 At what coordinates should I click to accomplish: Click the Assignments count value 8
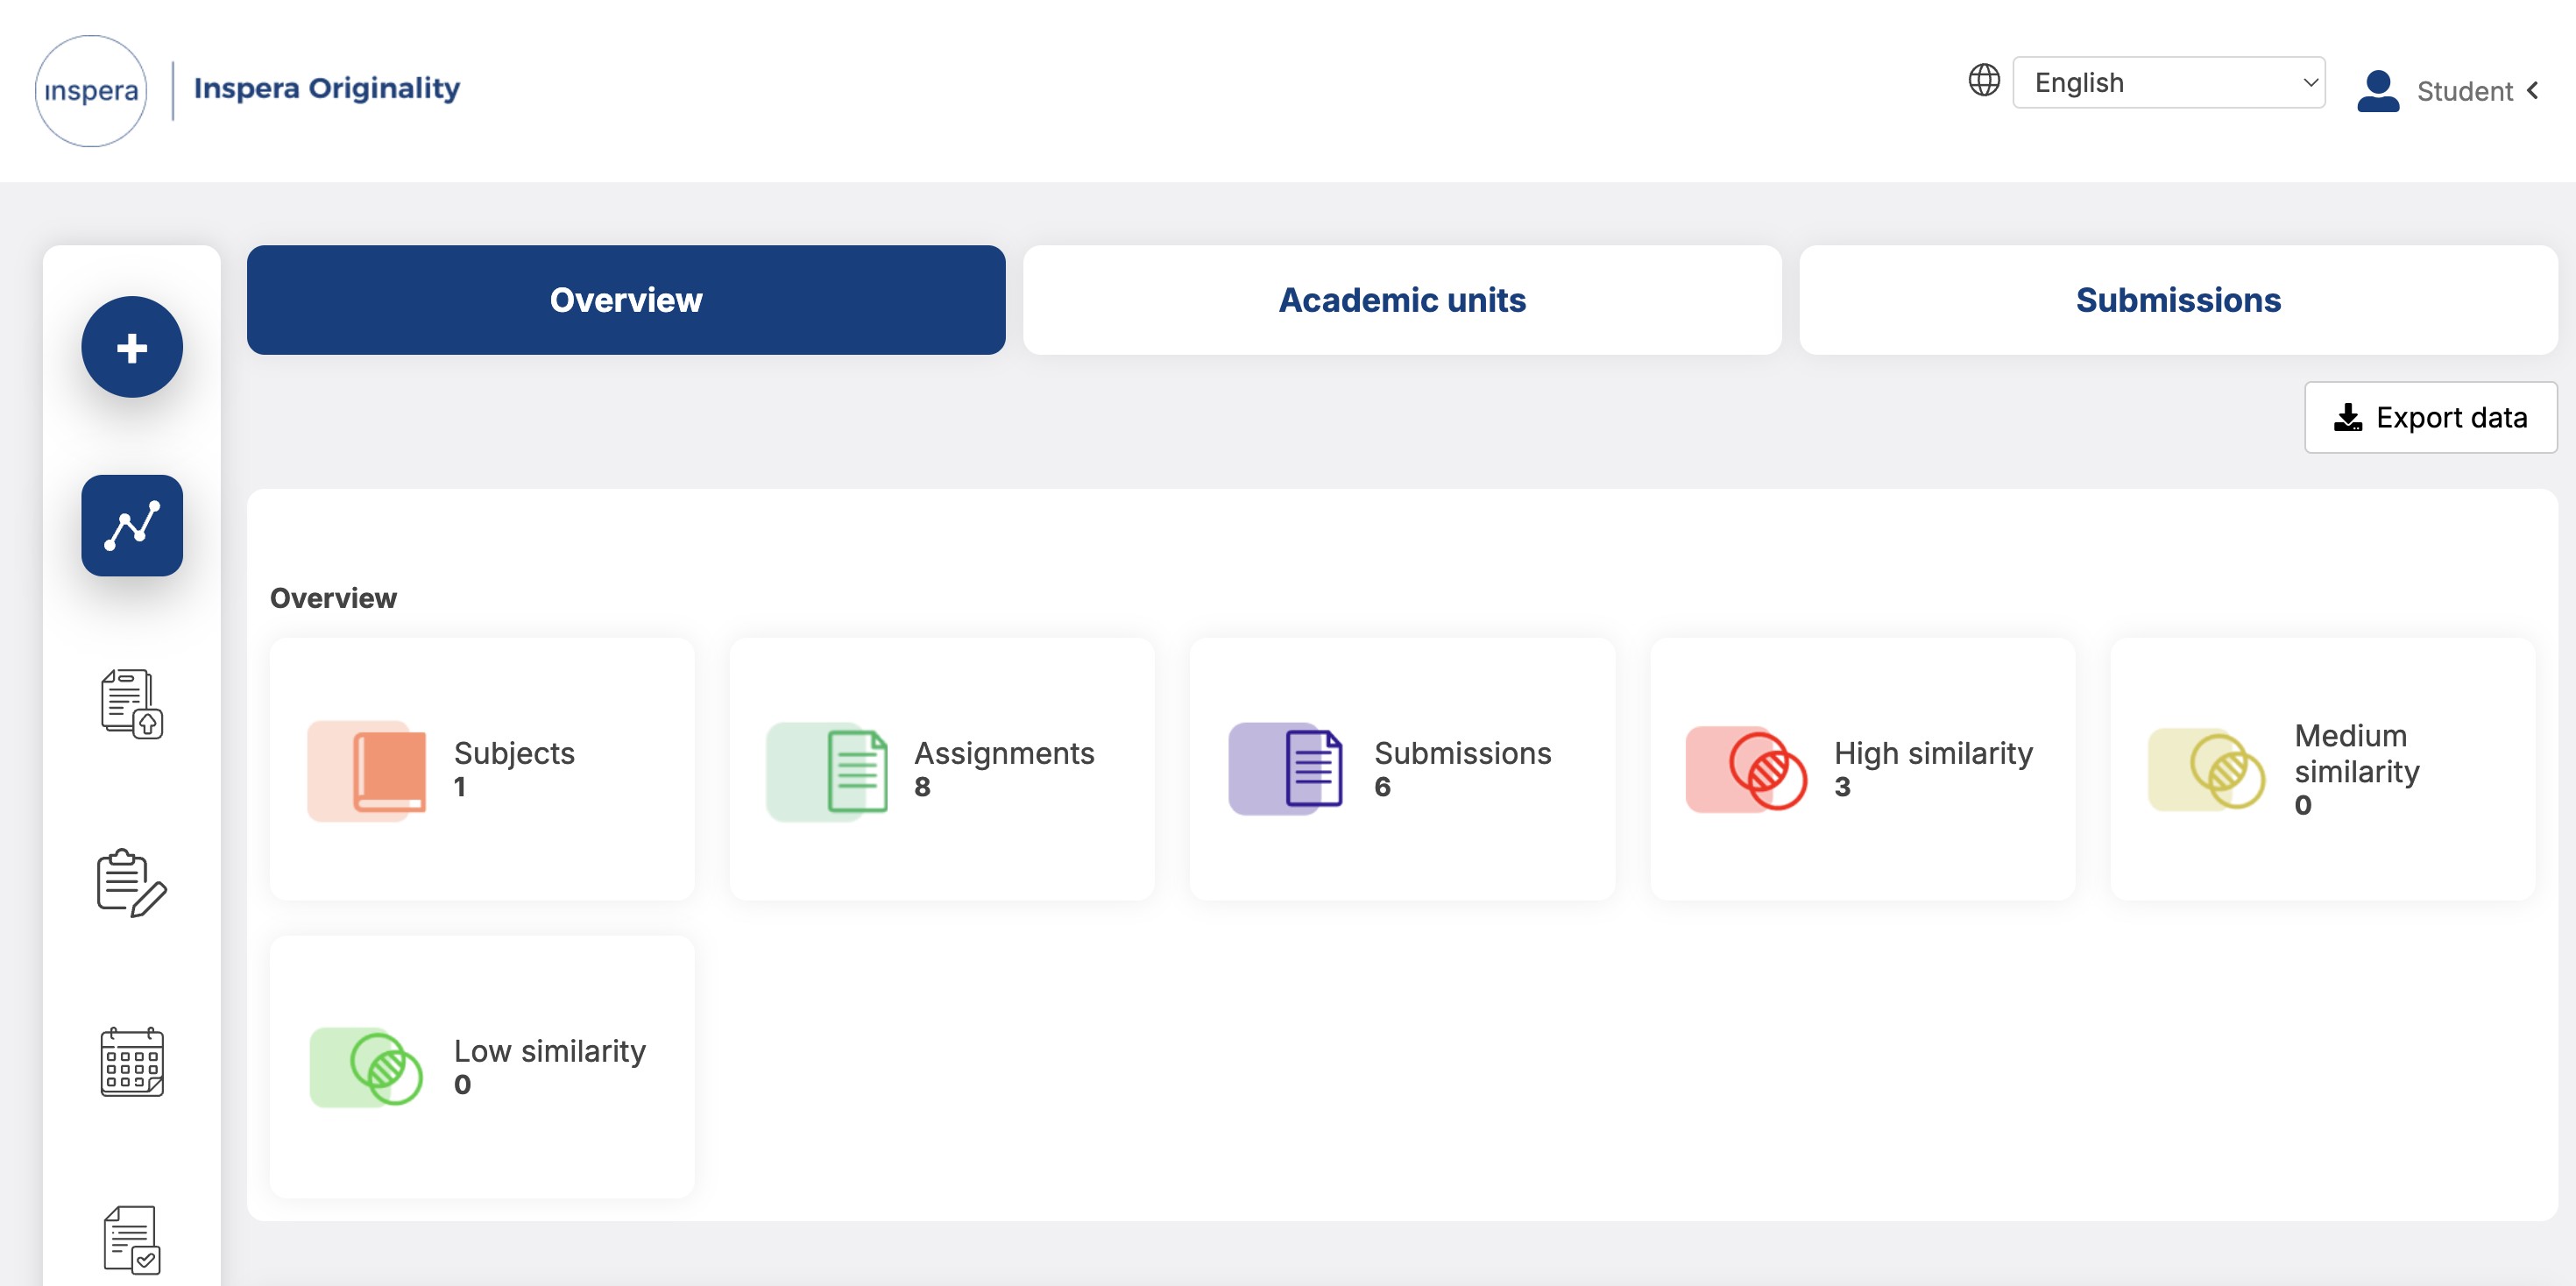click(x=922, y=787)
